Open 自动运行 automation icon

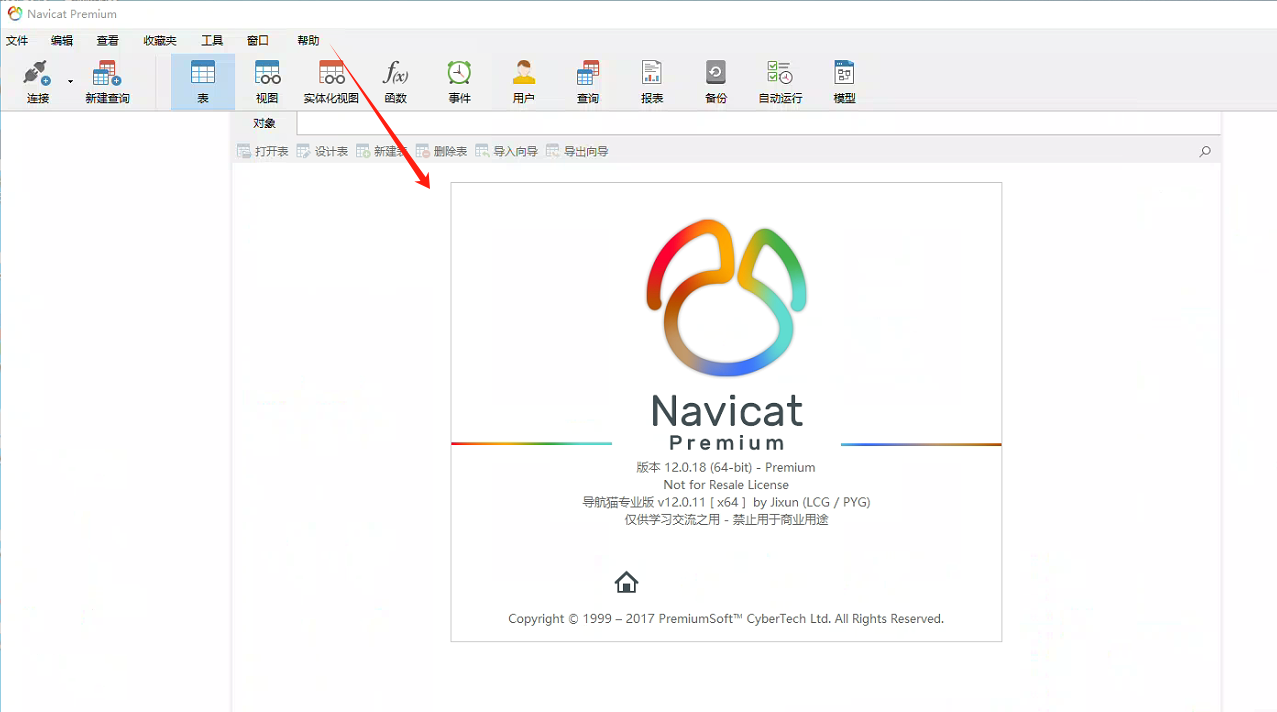click(x=780, y=82)
